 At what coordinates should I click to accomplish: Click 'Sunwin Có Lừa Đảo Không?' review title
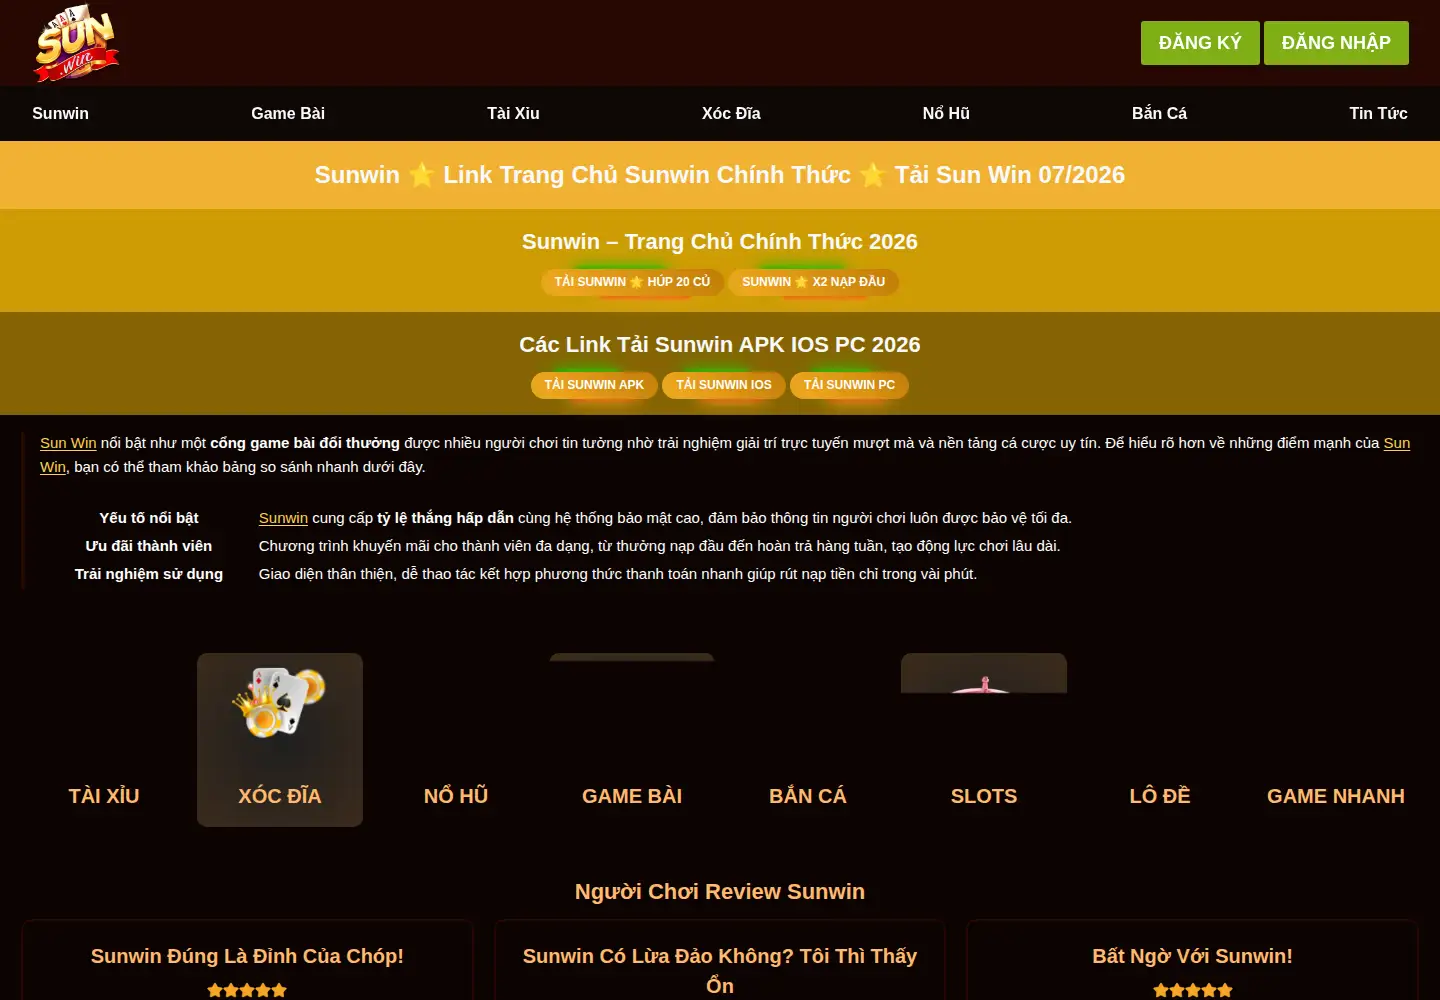(x=720, y=970)
